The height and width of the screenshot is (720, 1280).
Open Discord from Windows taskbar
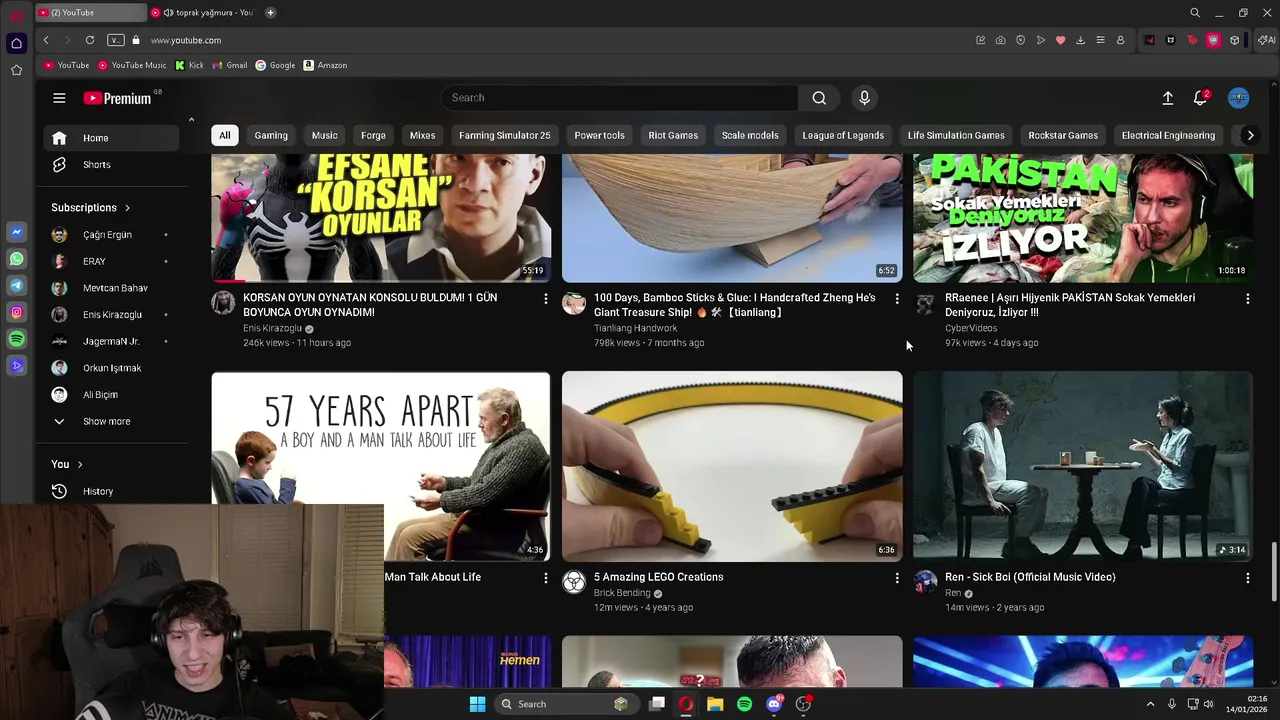pyautogui.click(x=774, y=704)
